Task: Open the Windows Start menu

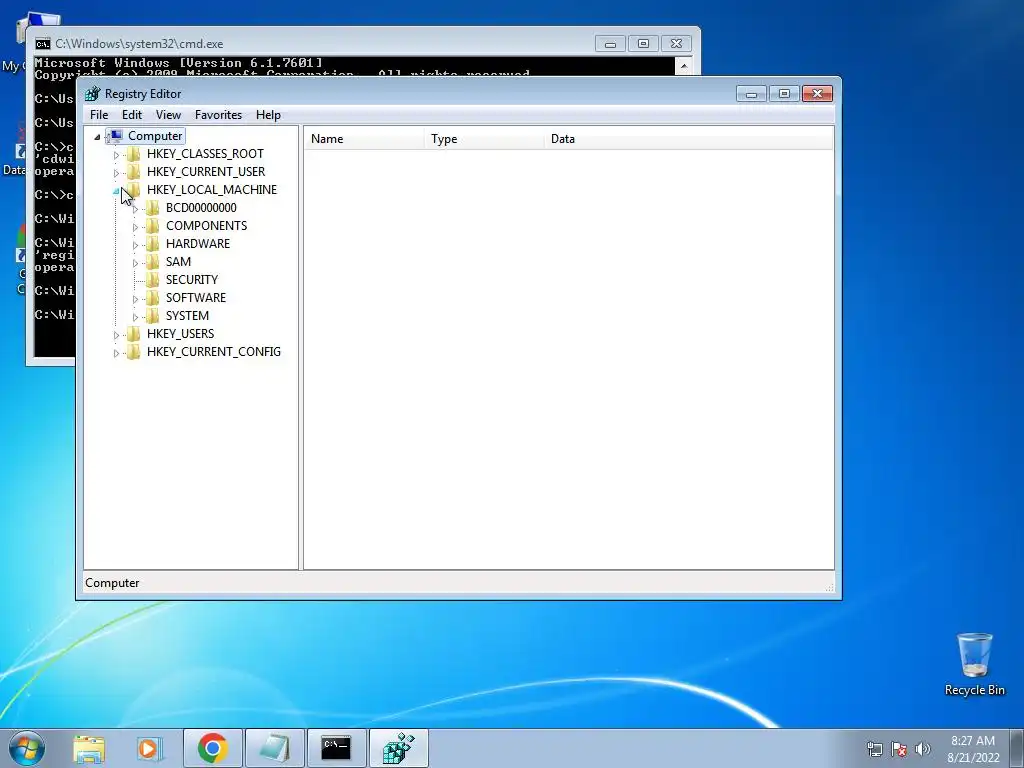Action: pos(26,748)
